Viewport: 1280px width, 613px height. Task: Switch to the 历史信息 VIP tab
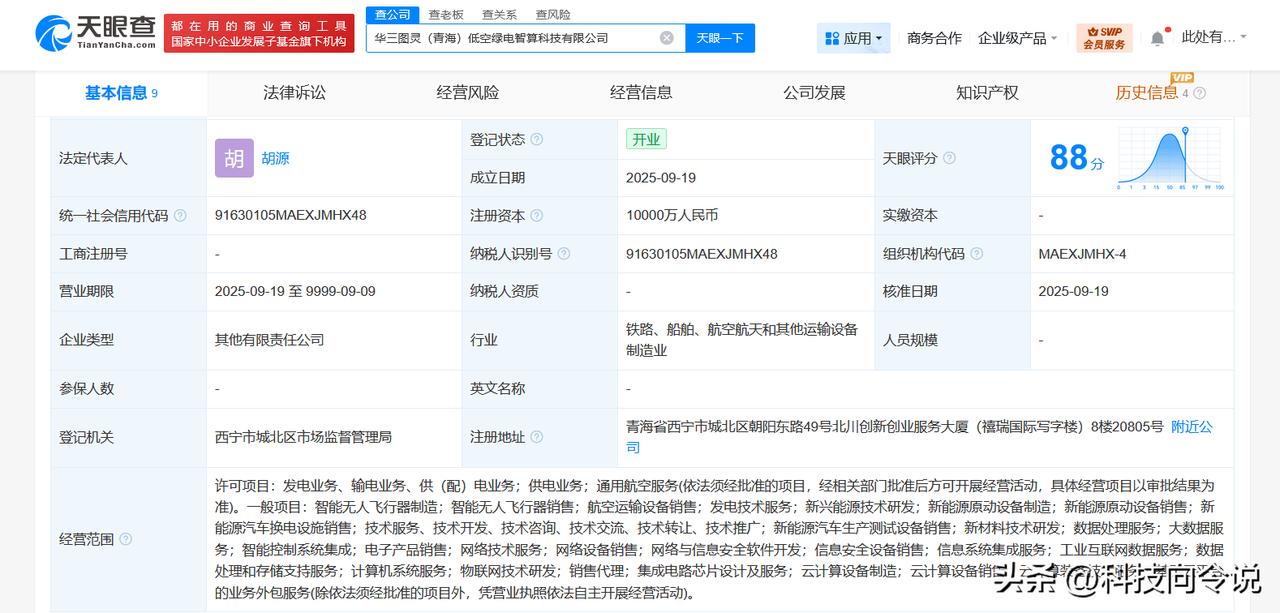point(1152,93)
